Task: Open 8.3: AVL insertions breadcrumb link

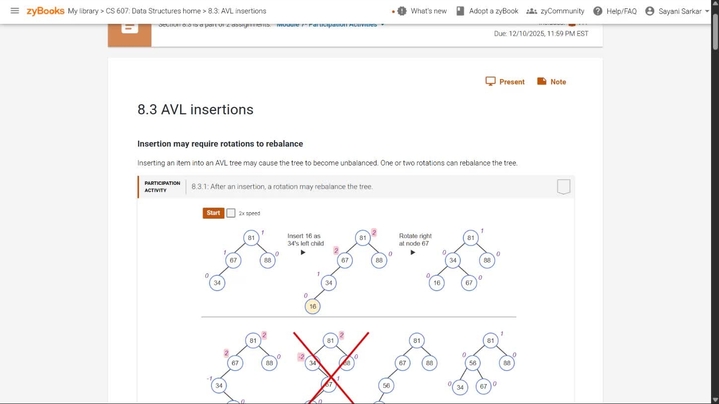Action: (237, 11)
